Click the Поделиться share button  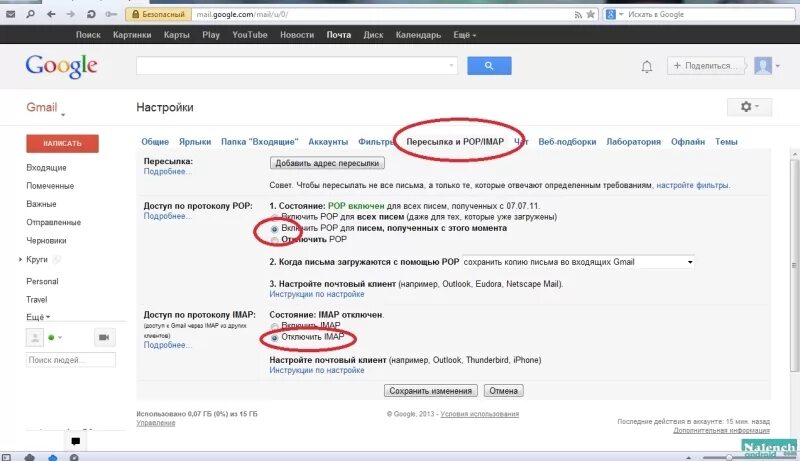[704, 66]
